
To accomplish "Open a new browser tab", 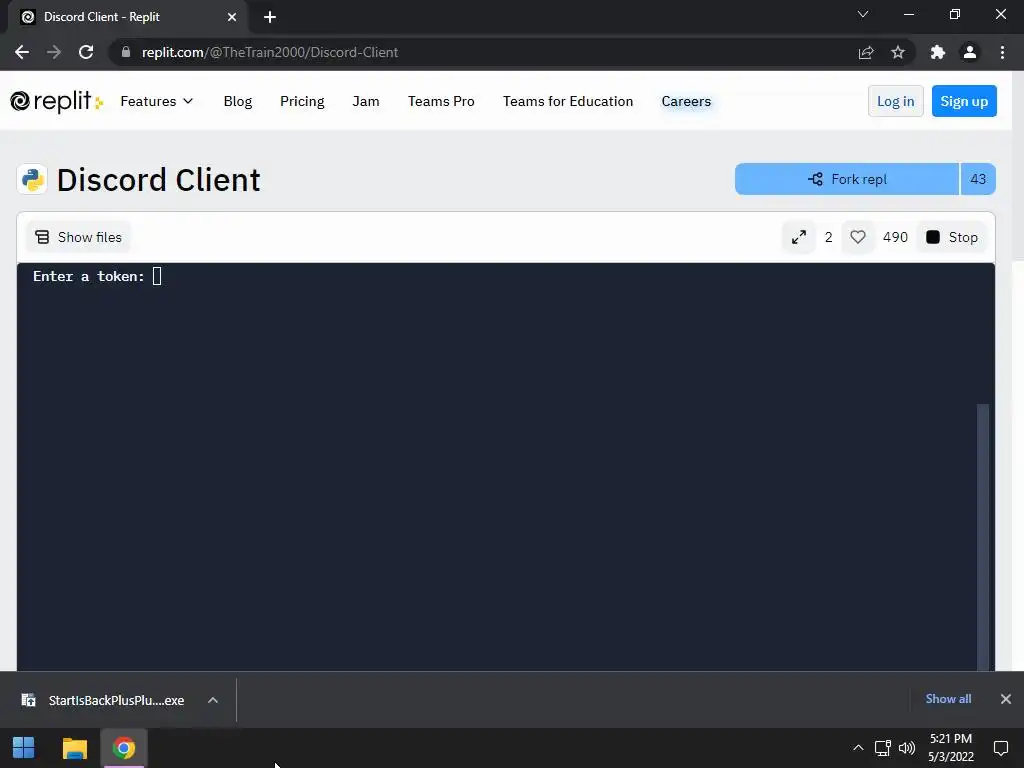I will coord(270,17).
